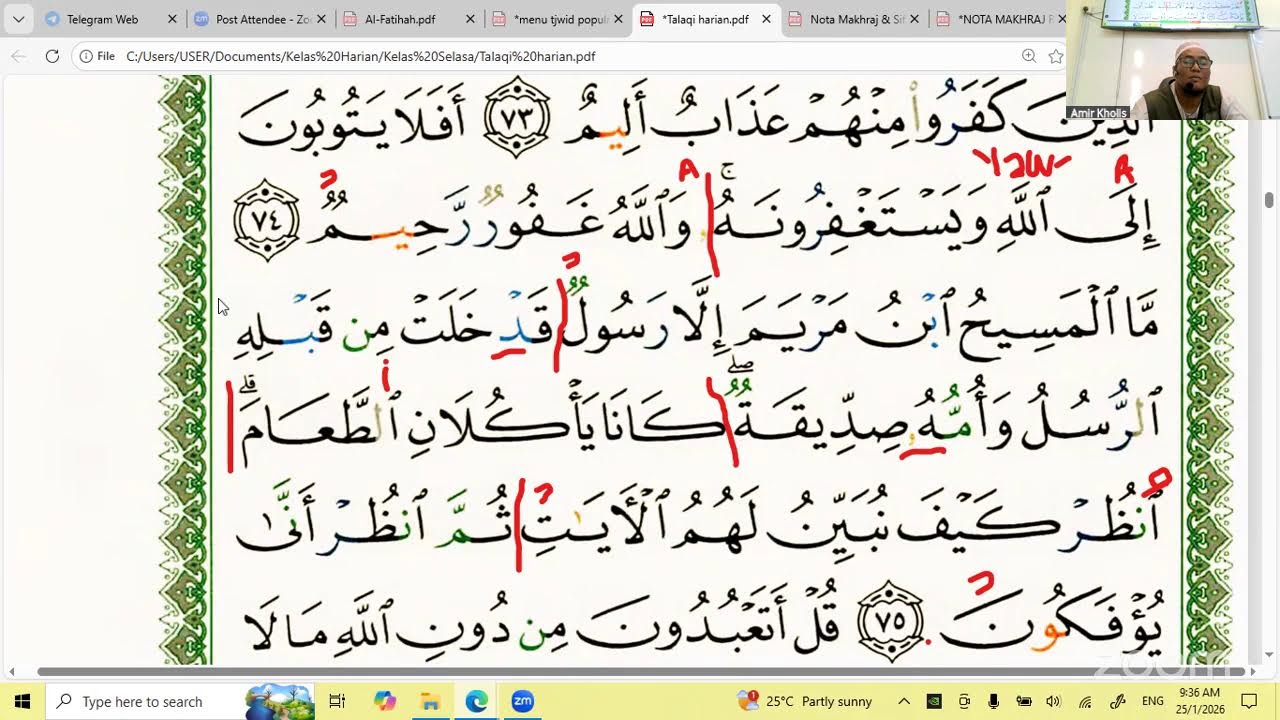Click the microphone tray icon
The width and height of the screenshot is (1280, 720).
tap(993, 701)
